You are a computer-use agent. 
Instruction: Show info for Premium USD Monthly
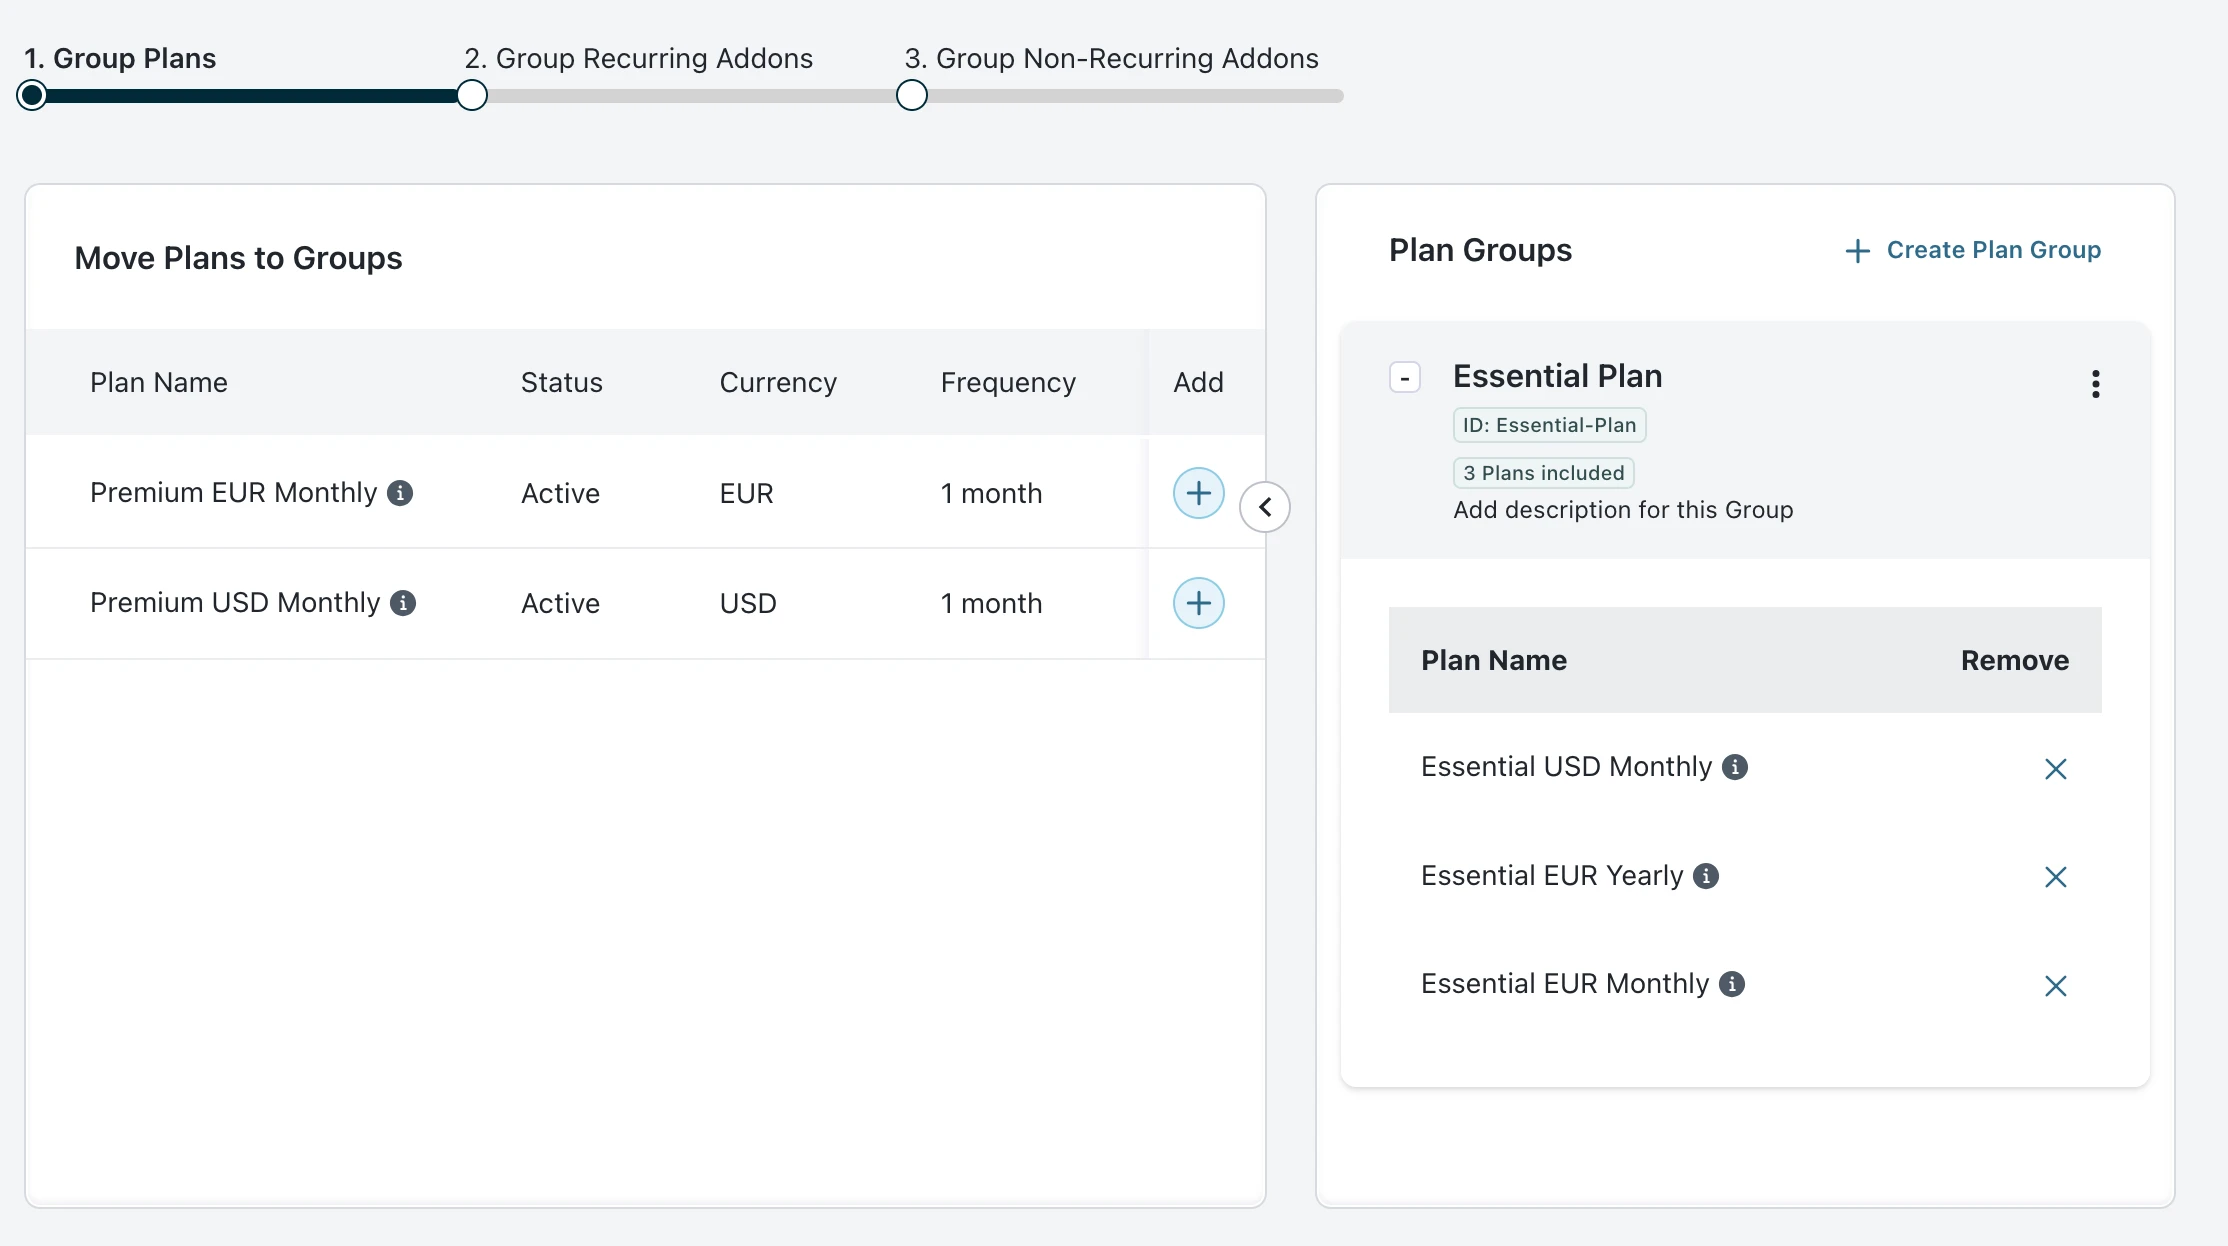403,603
